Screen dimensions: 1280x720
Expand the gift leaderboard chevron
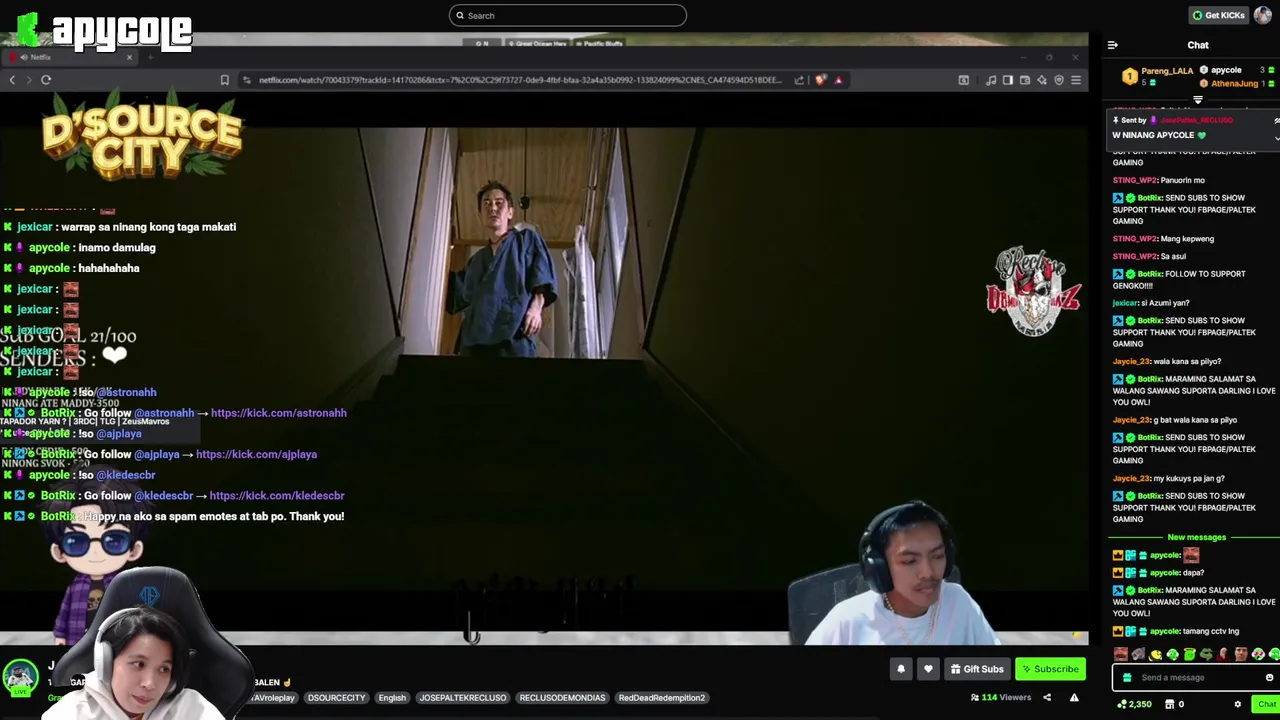1198,100
